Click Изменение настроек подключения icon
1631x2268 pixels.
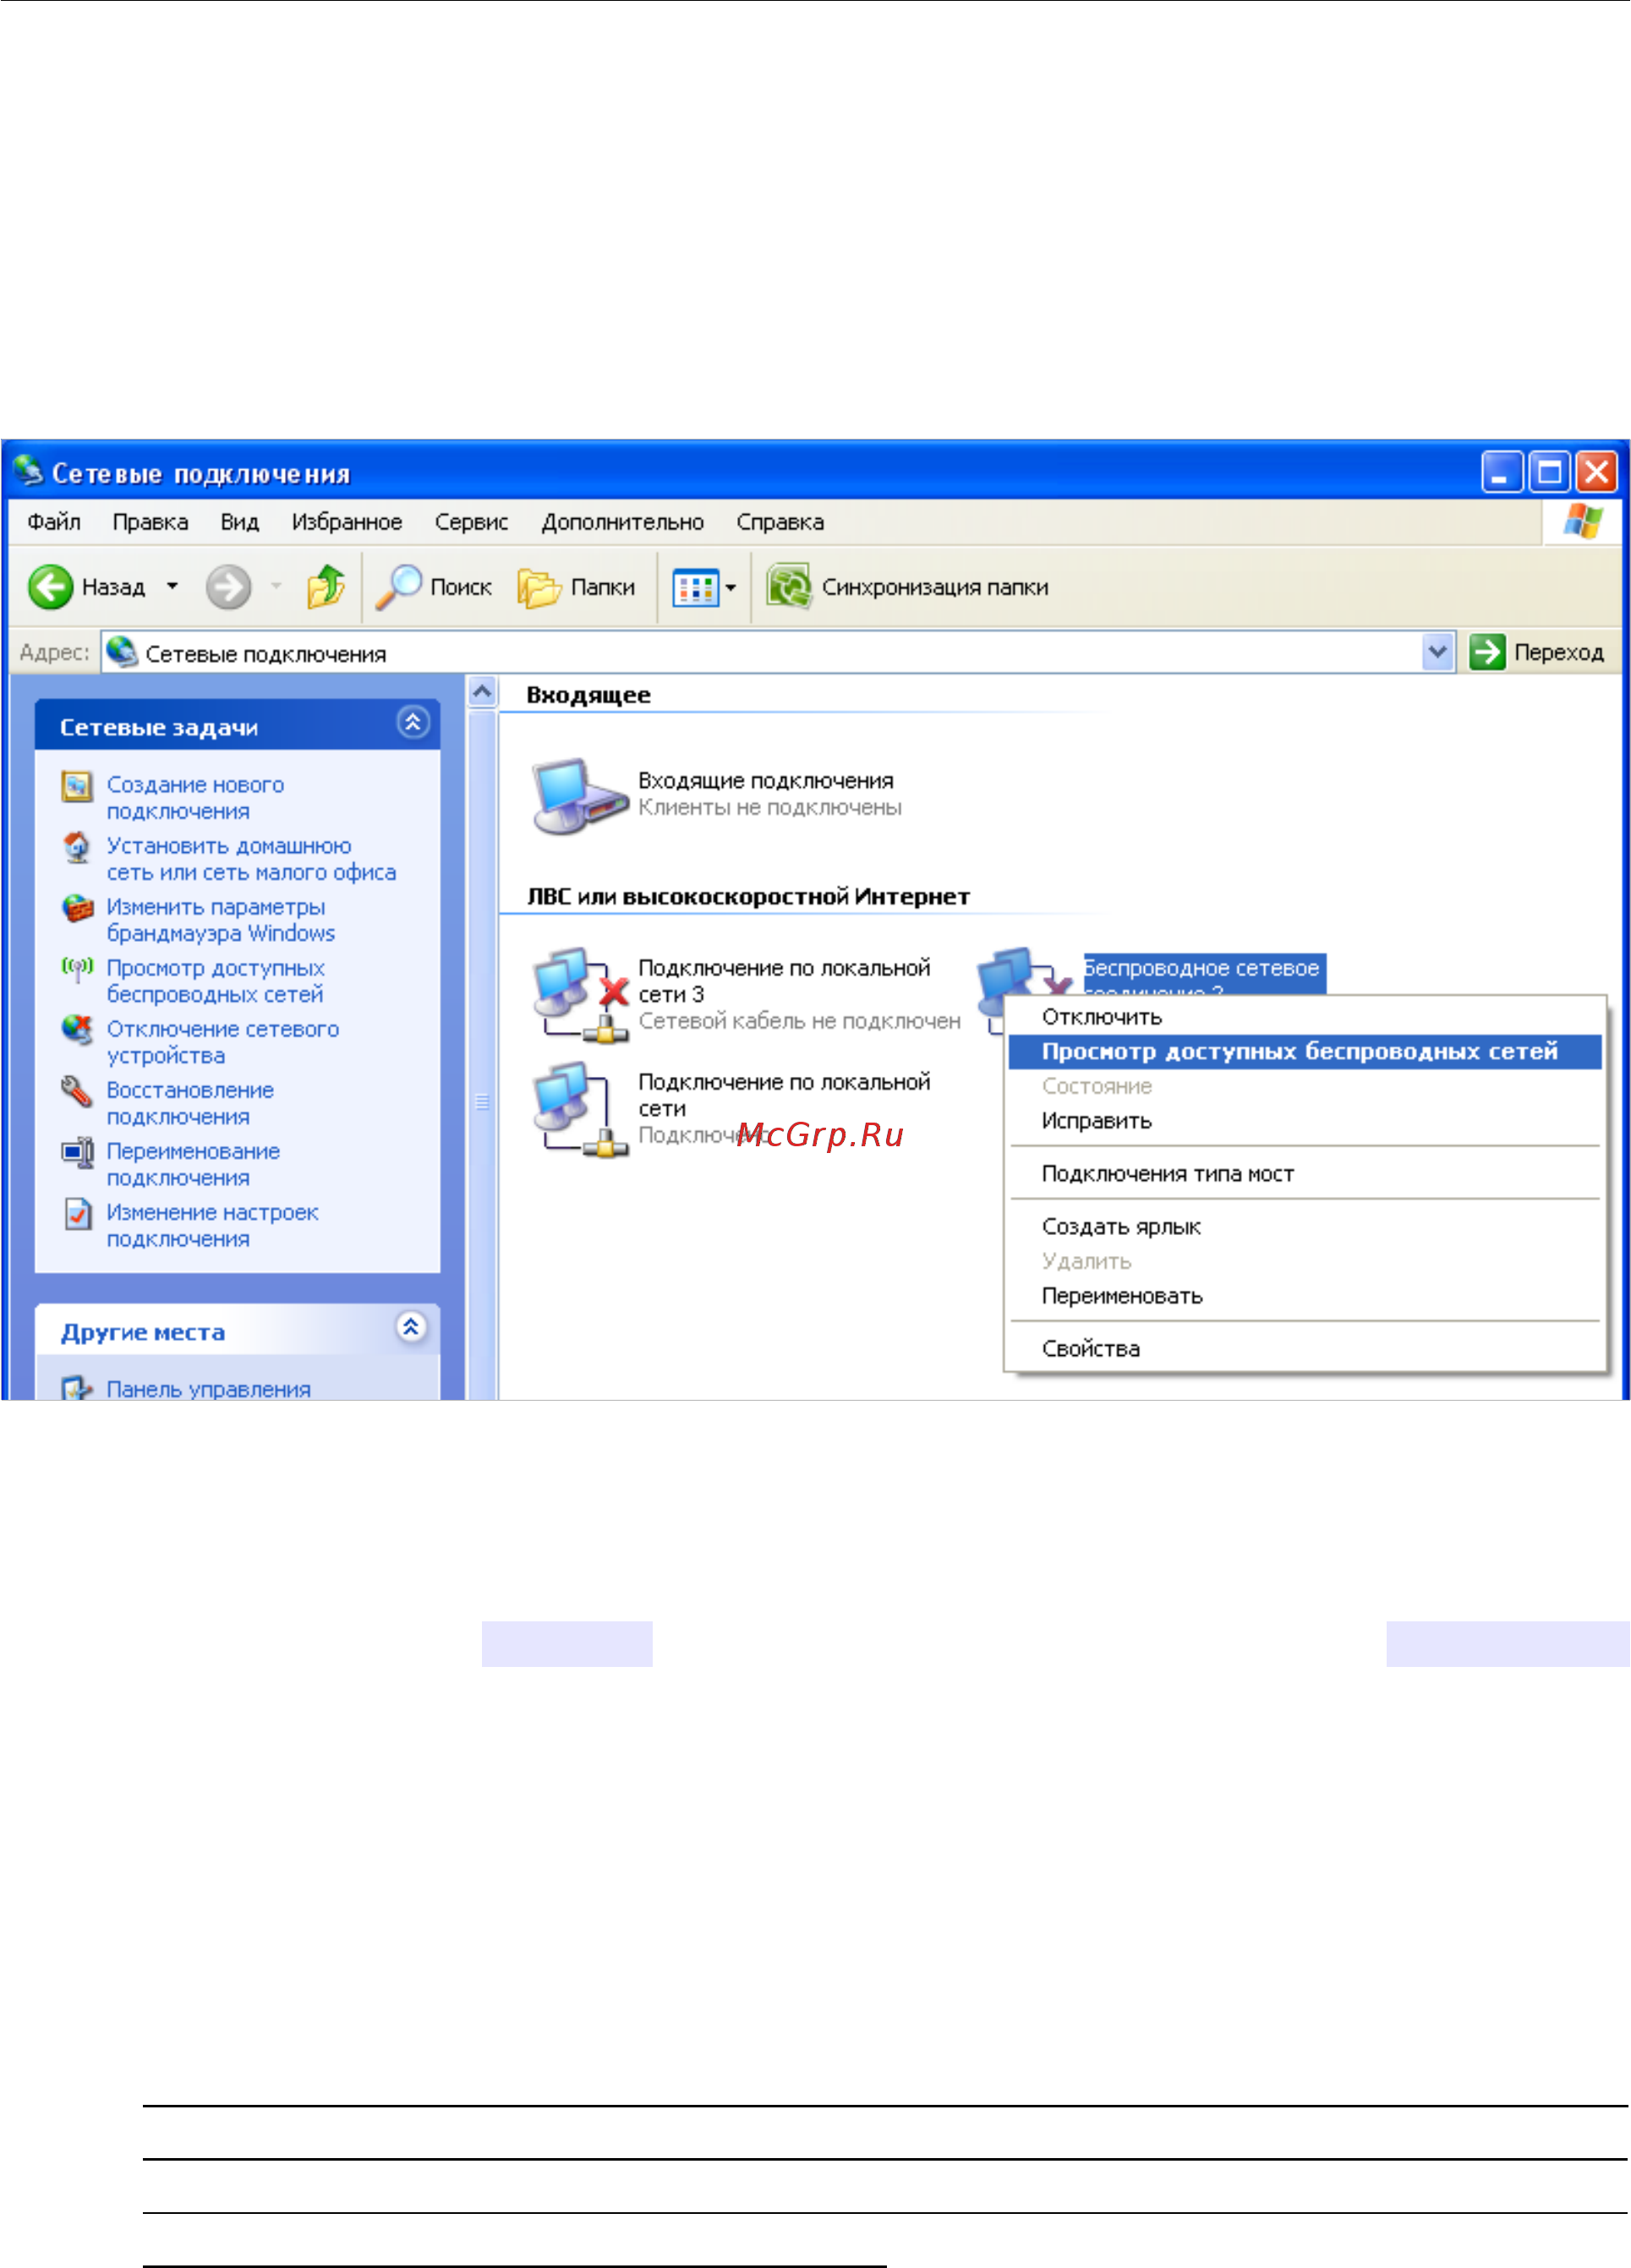[77, 1213]
